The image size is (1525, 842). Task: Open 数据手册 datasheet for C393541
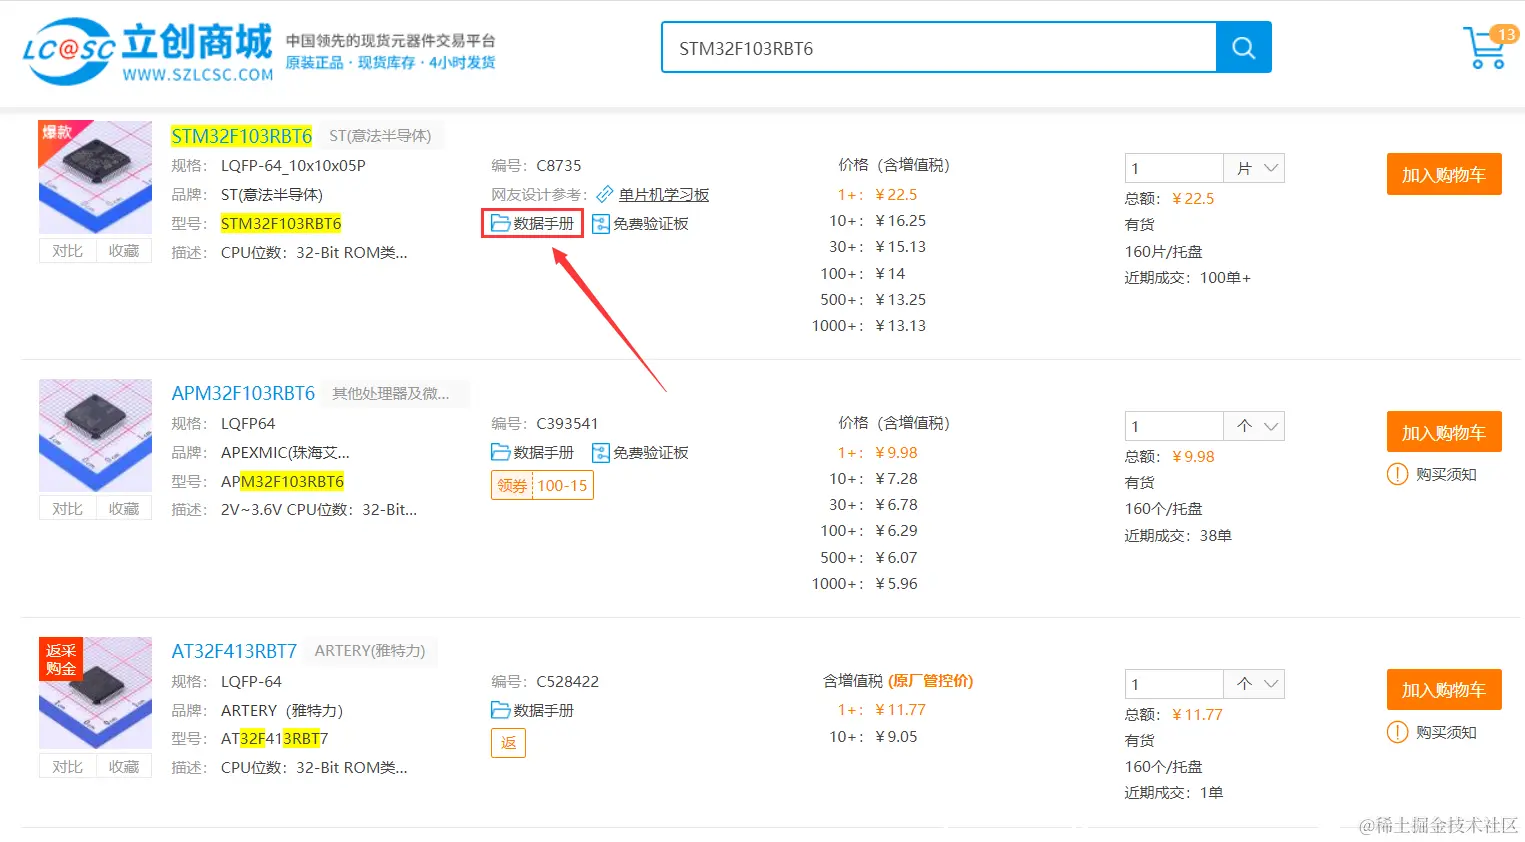click(533, 453)
